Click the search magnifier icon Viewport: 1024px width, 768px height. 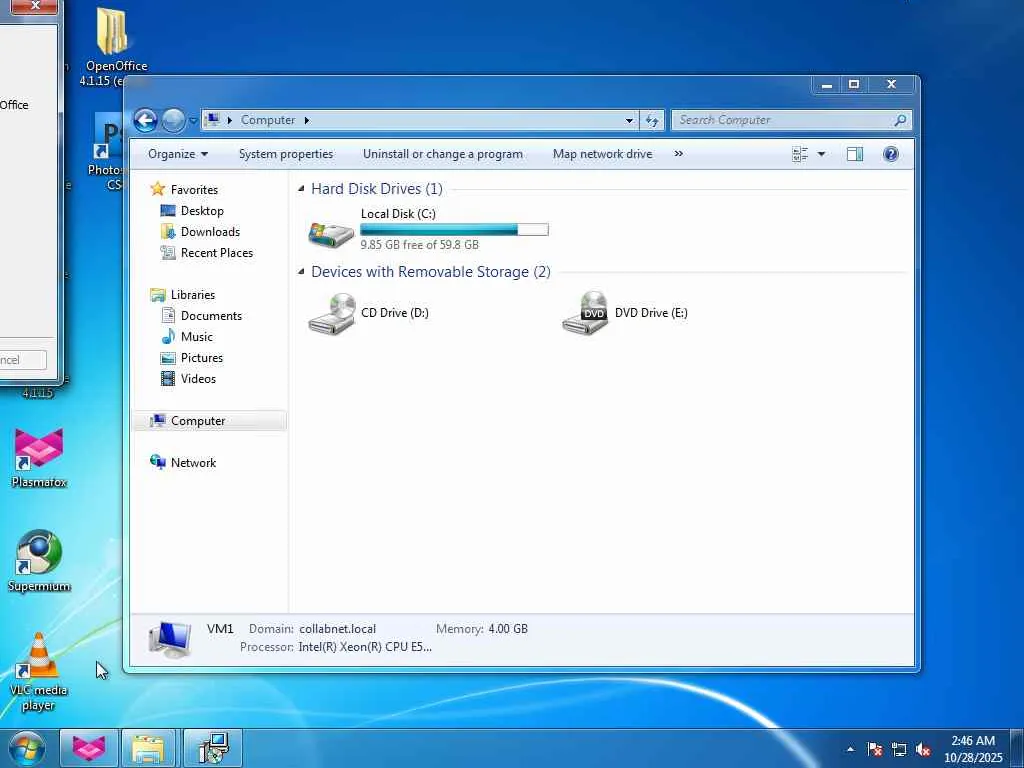(901, 120)
